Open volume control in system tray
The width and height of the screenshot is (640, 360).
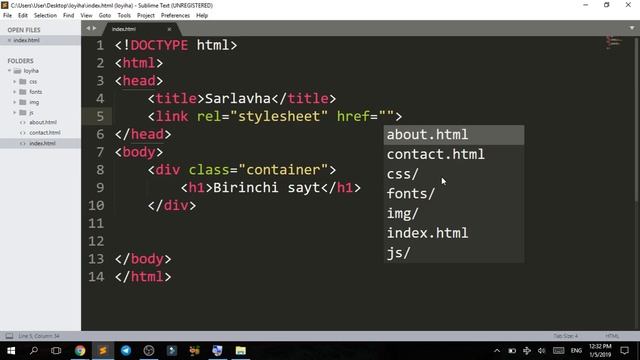click(x=542, y=351)
